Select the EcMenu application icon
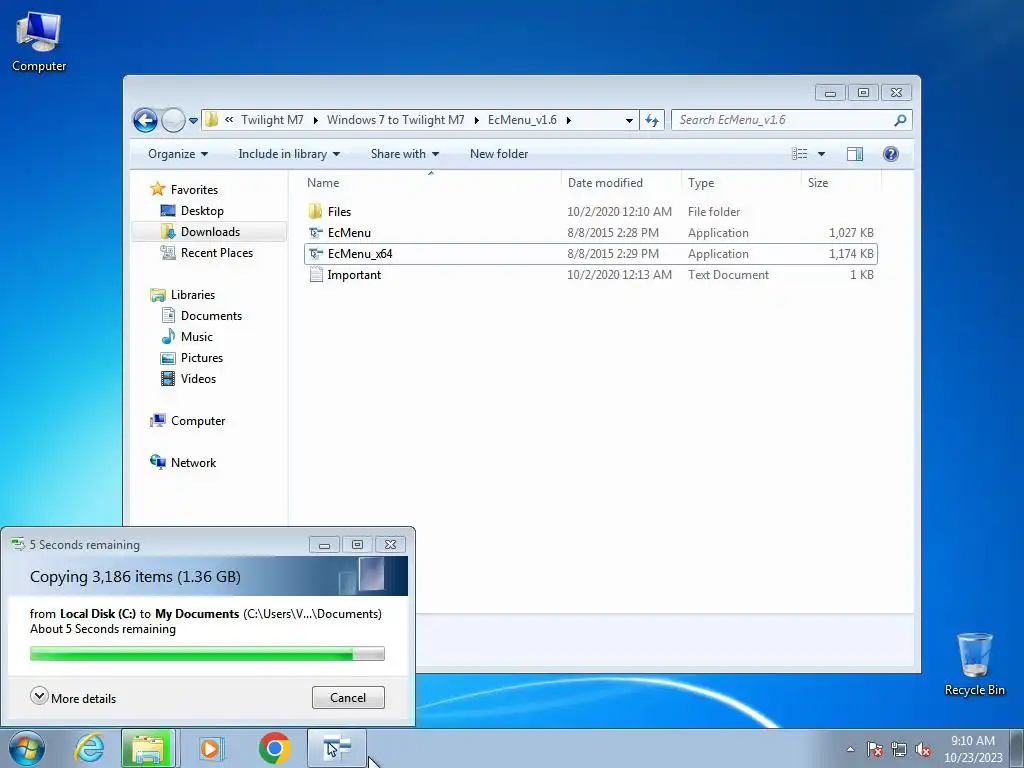1024x768 pixels. (x=315, y=232)
